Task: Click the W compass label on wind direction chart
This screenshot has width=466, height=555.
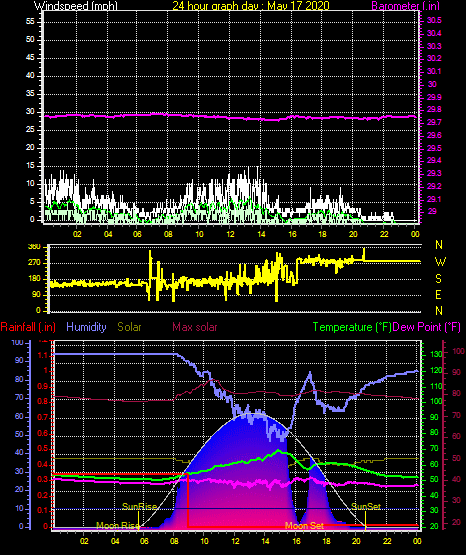Action: [440, 262]
